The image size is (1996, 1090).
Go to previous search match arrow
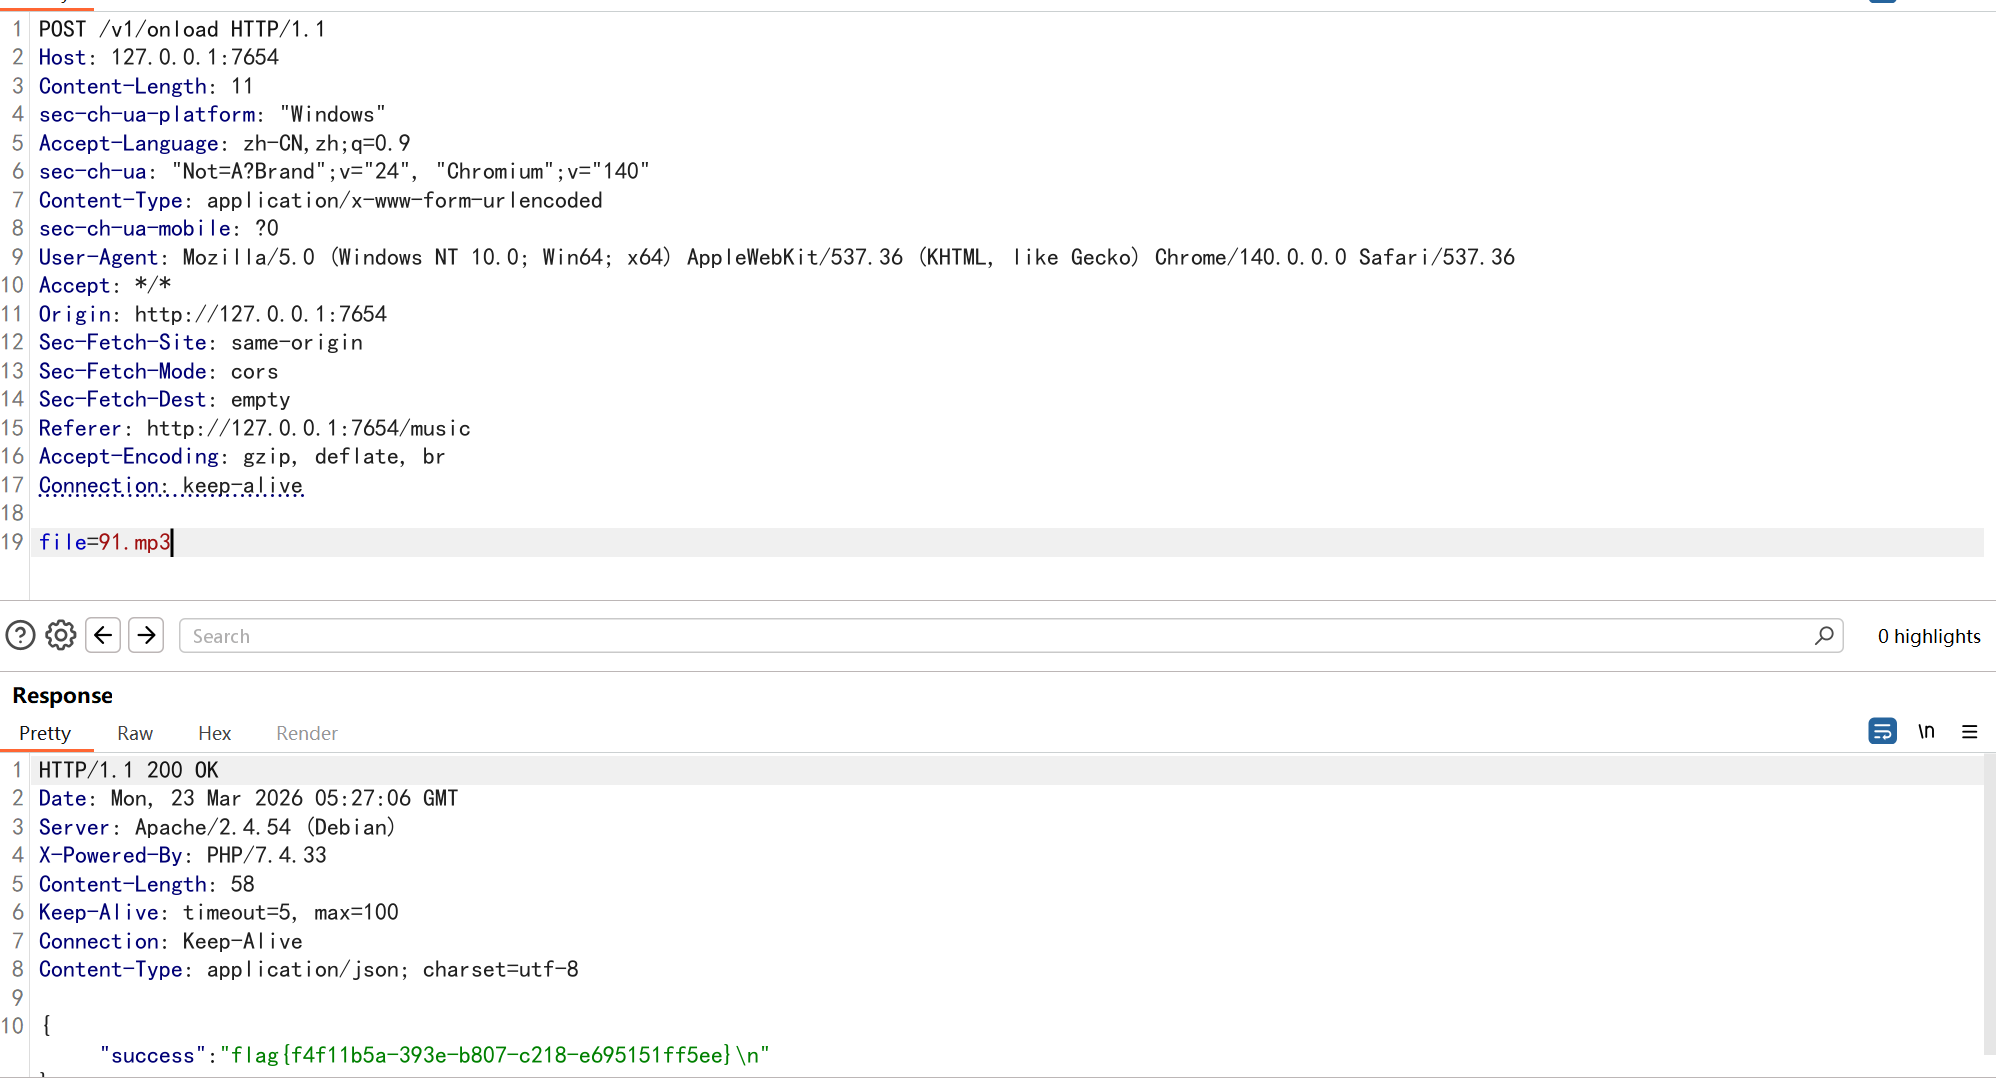[103, 636]
